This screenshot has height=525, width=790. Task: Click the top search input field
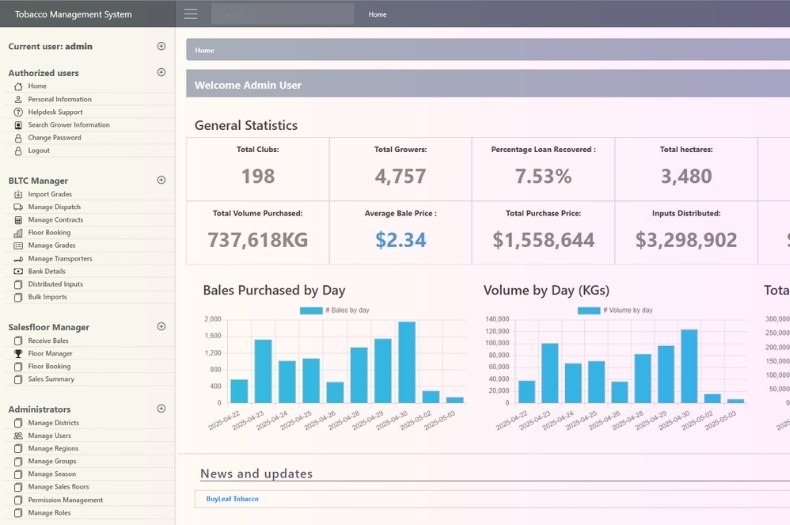(x=283, y=14)
